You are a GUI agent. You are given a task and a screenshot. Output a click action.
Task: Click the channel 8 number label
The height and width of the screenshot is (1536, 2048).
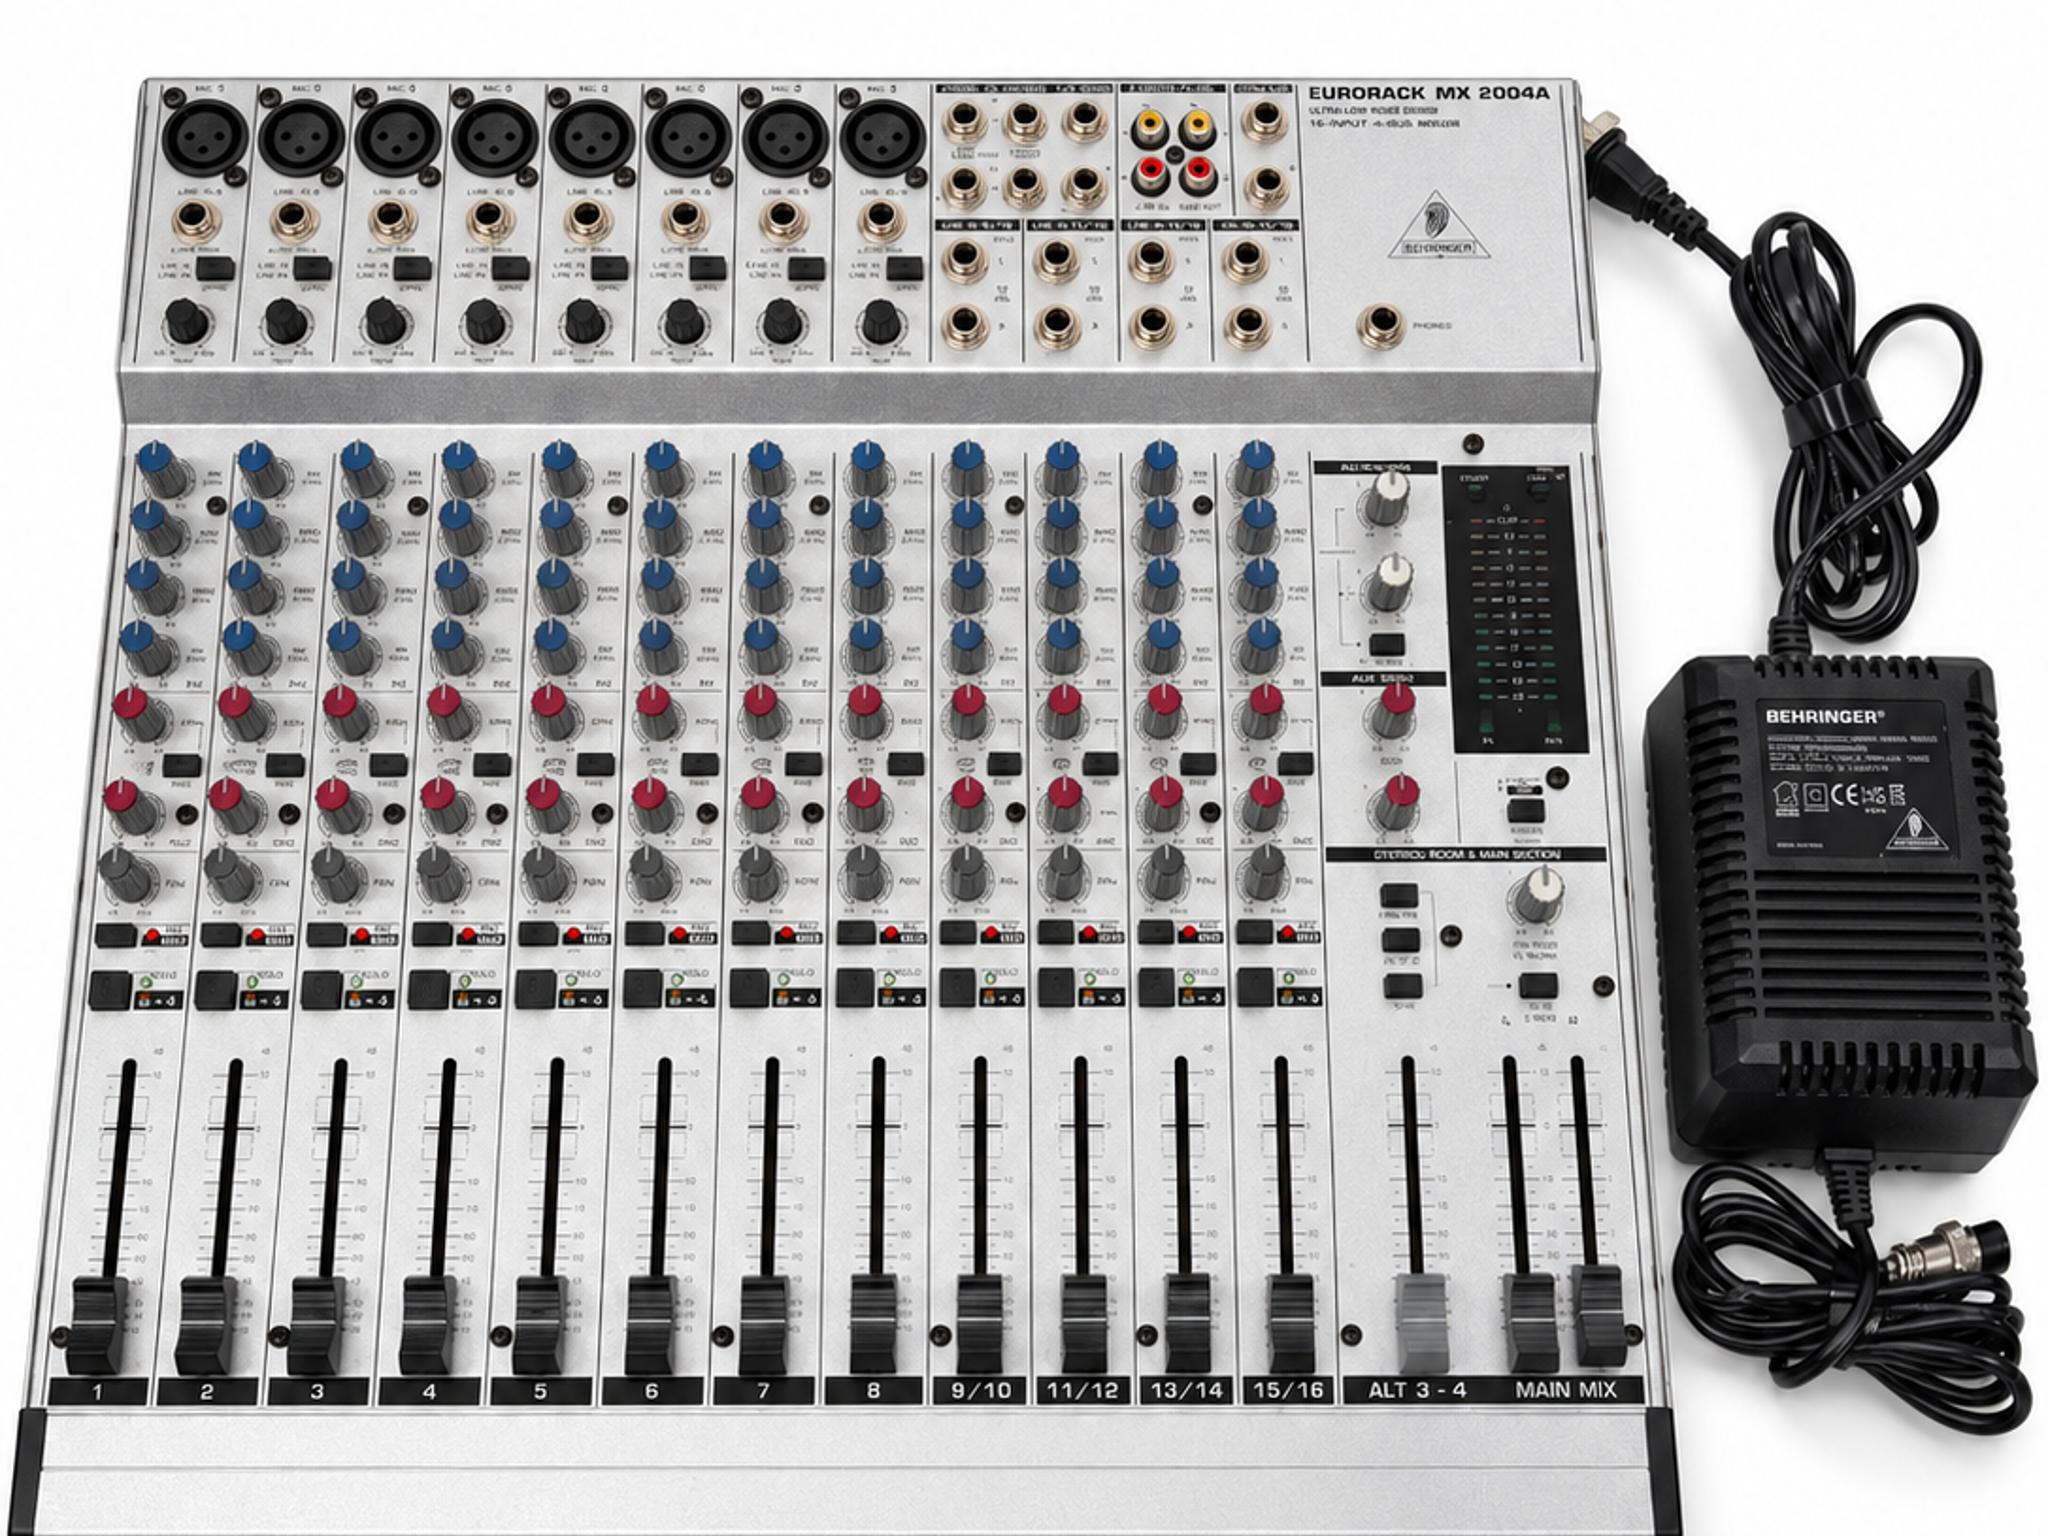click(x=873, y=1390)
